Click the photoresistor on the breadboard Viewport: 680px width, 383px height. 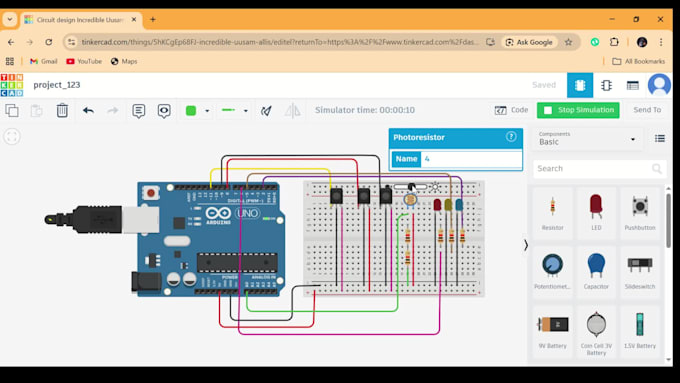[x=410, y=200]
